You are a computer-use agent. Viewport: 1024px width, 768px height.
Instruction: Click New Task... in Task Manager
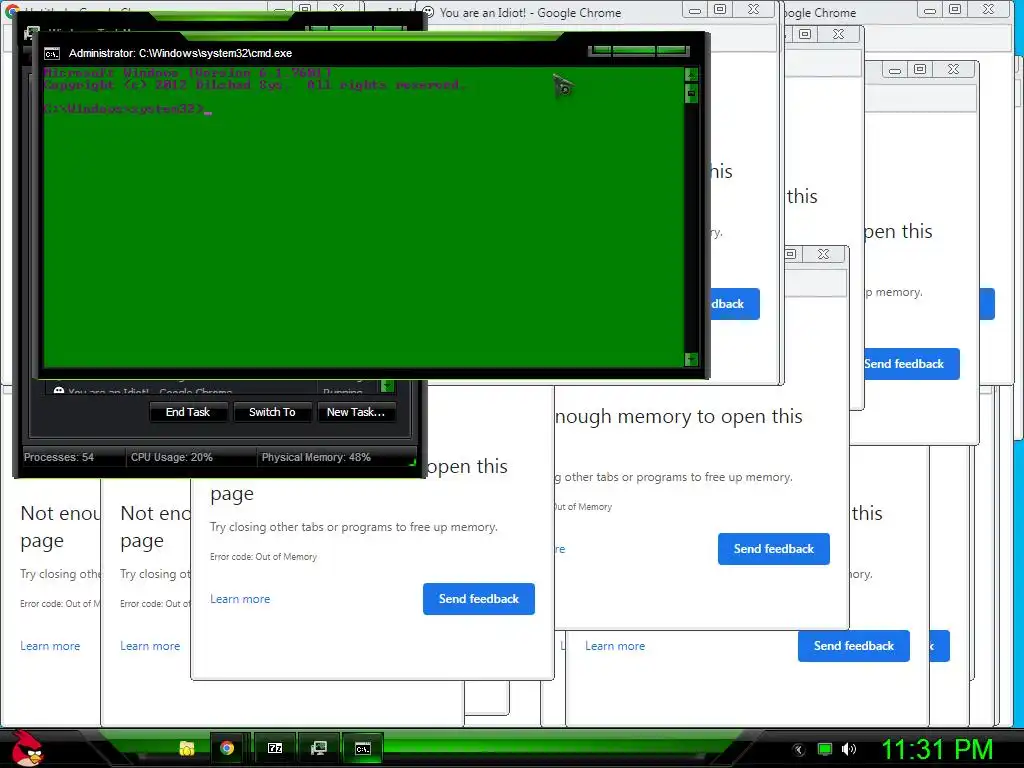pos(356,412)
